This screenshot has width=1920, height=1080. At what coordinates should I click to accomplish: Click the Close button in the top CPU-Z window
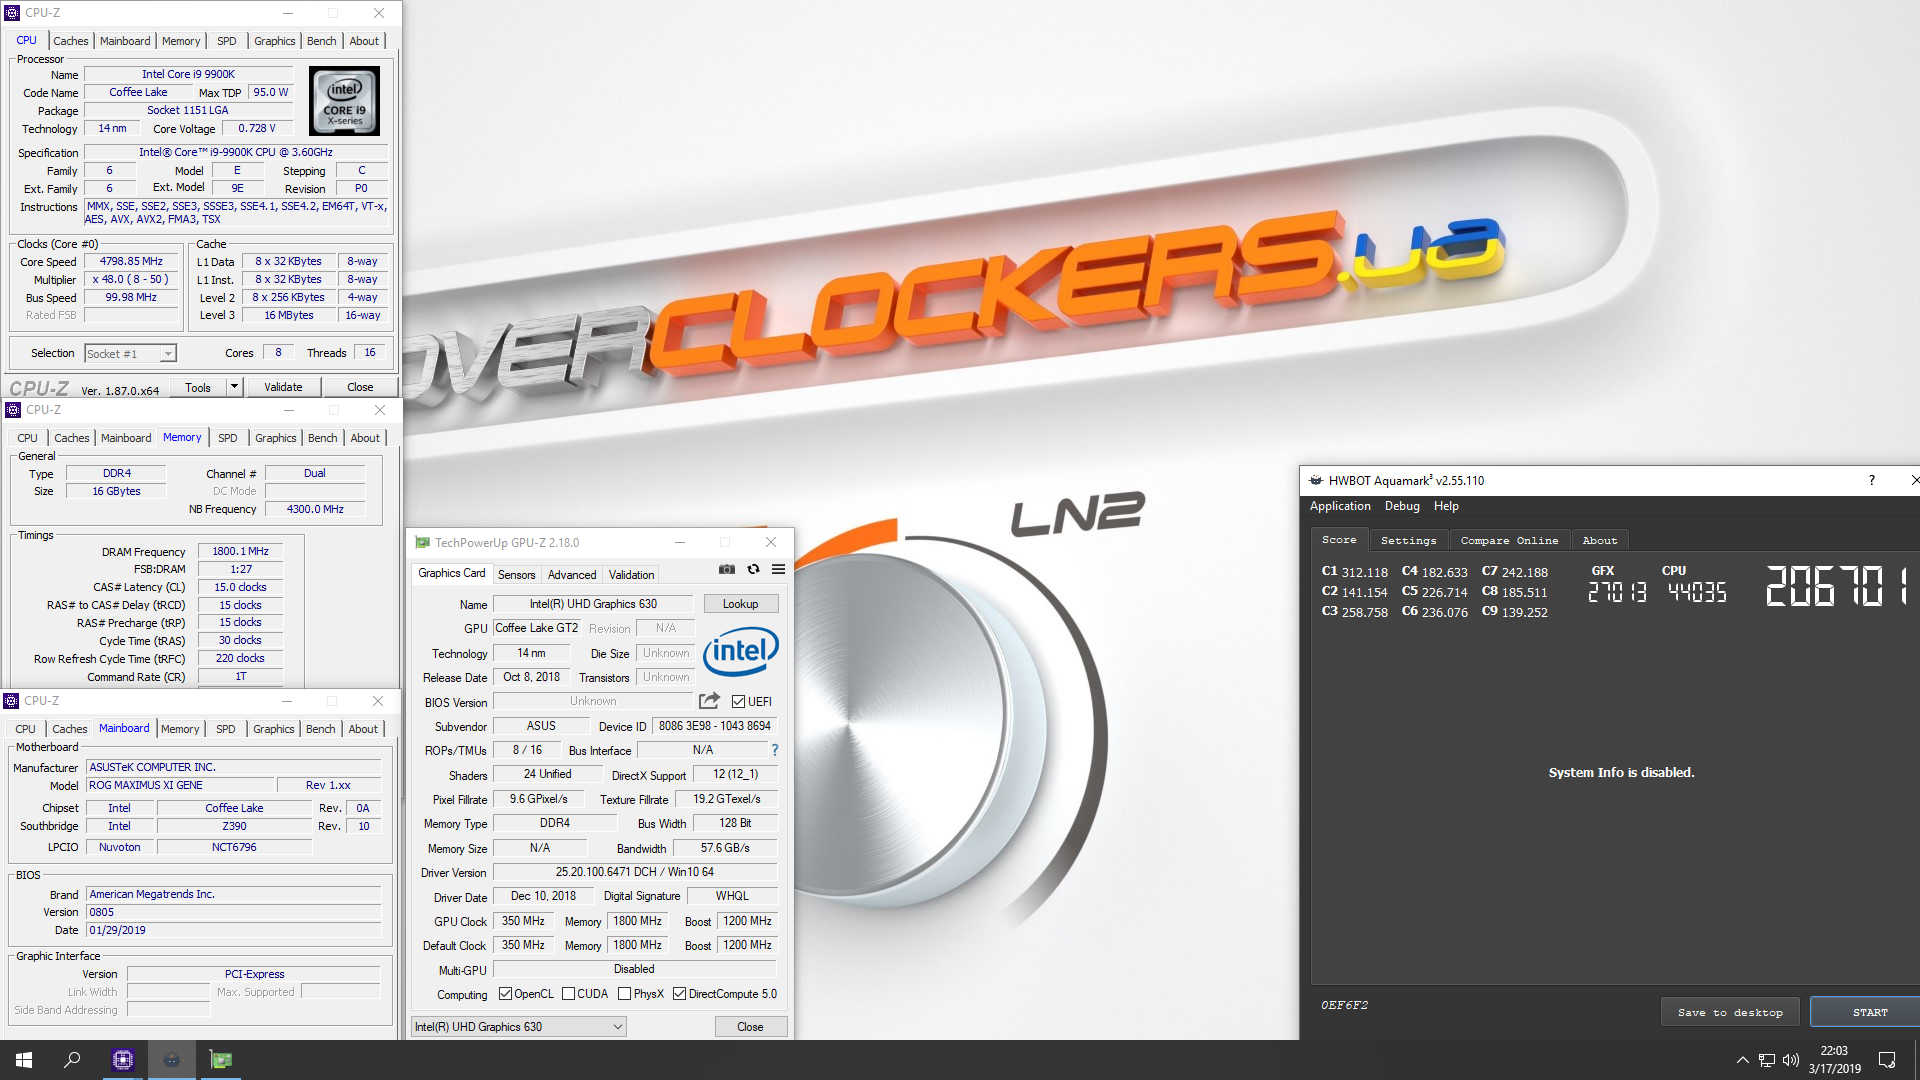click(x=360, y=387)
